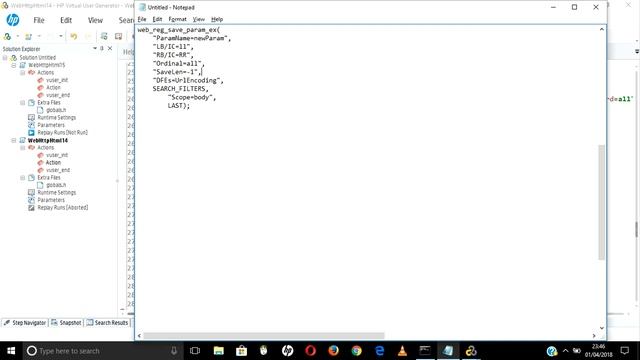Open Notepad File menu
Viewport: 640px width, 360px height.
point(142,19)
